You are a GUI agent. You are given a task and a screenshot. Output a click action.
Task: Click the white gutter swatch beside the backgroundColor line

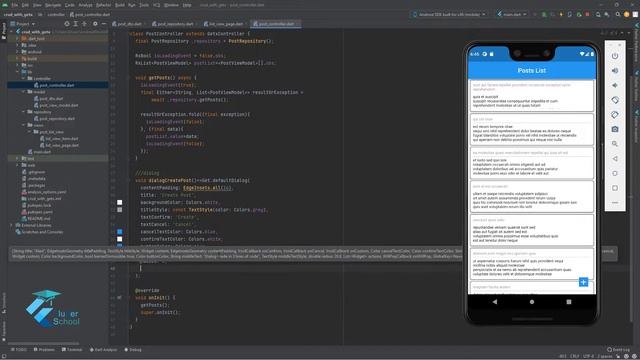[x=120, y=202]
